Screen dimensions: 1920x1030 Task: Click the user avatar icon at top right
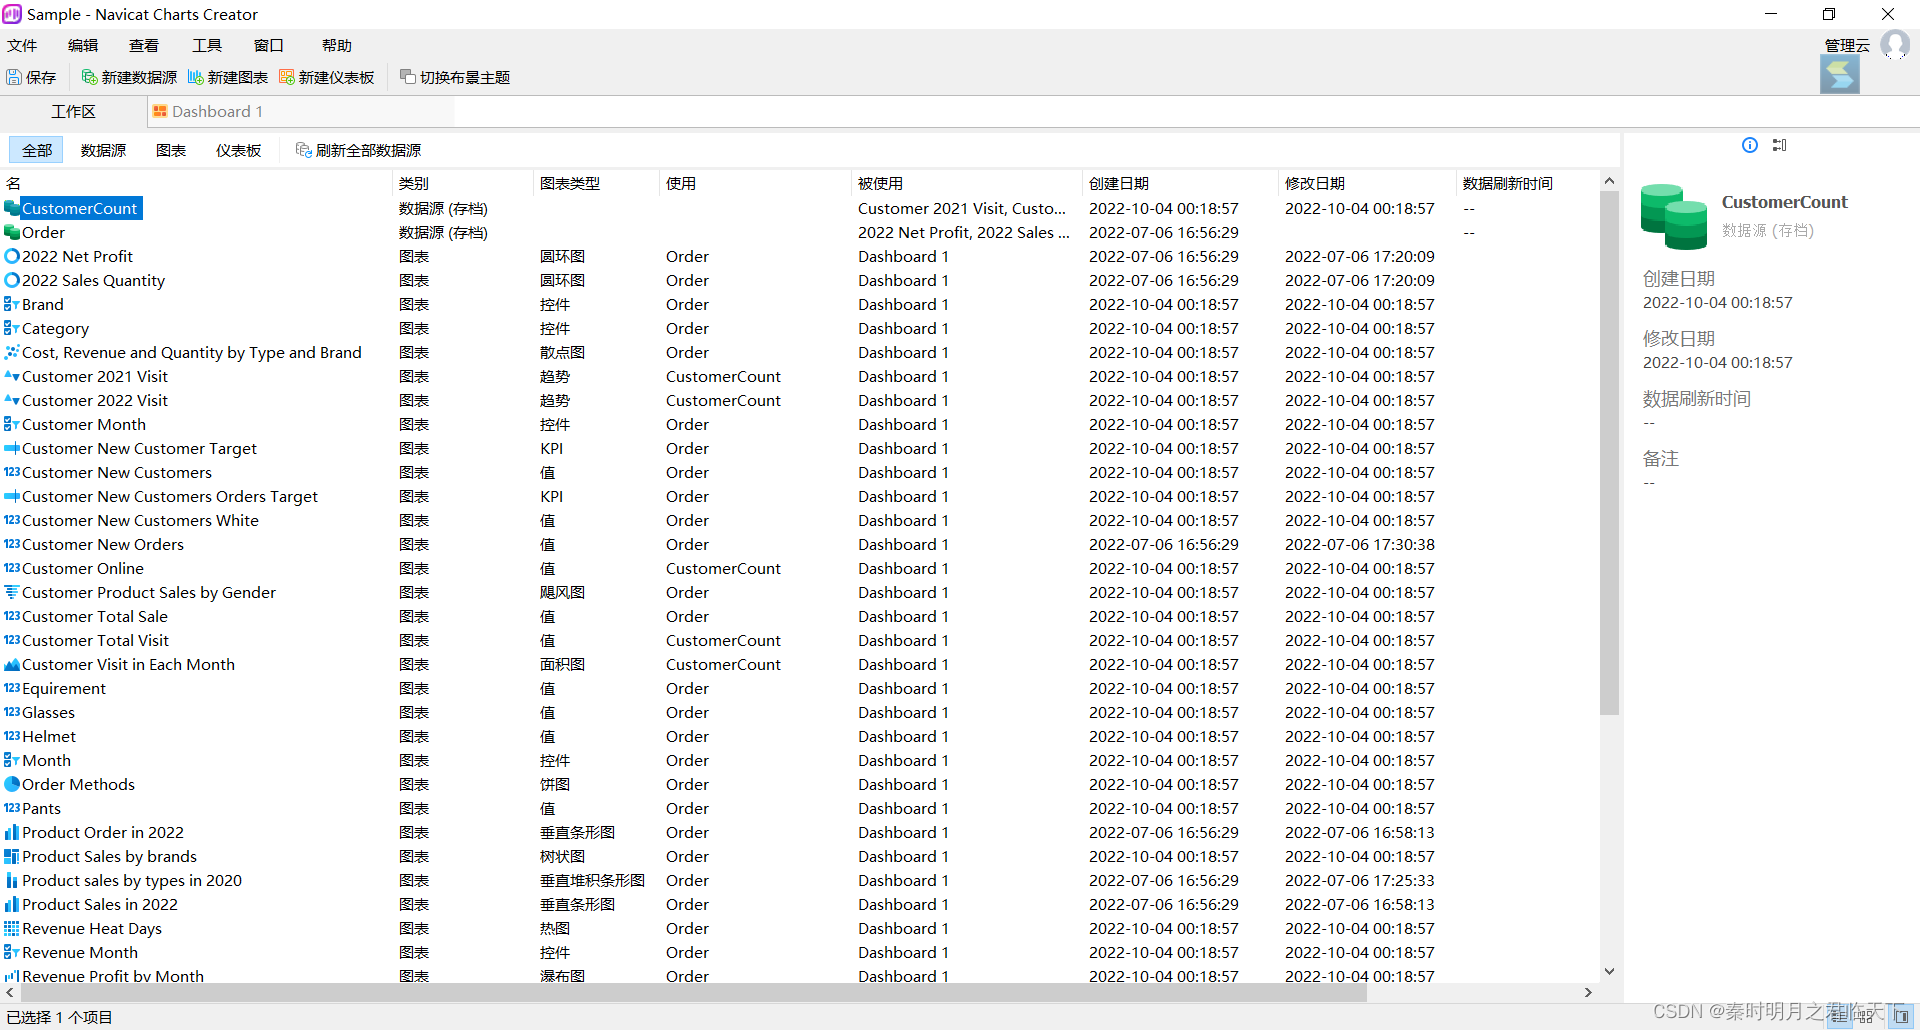(x=1894, y=45)
